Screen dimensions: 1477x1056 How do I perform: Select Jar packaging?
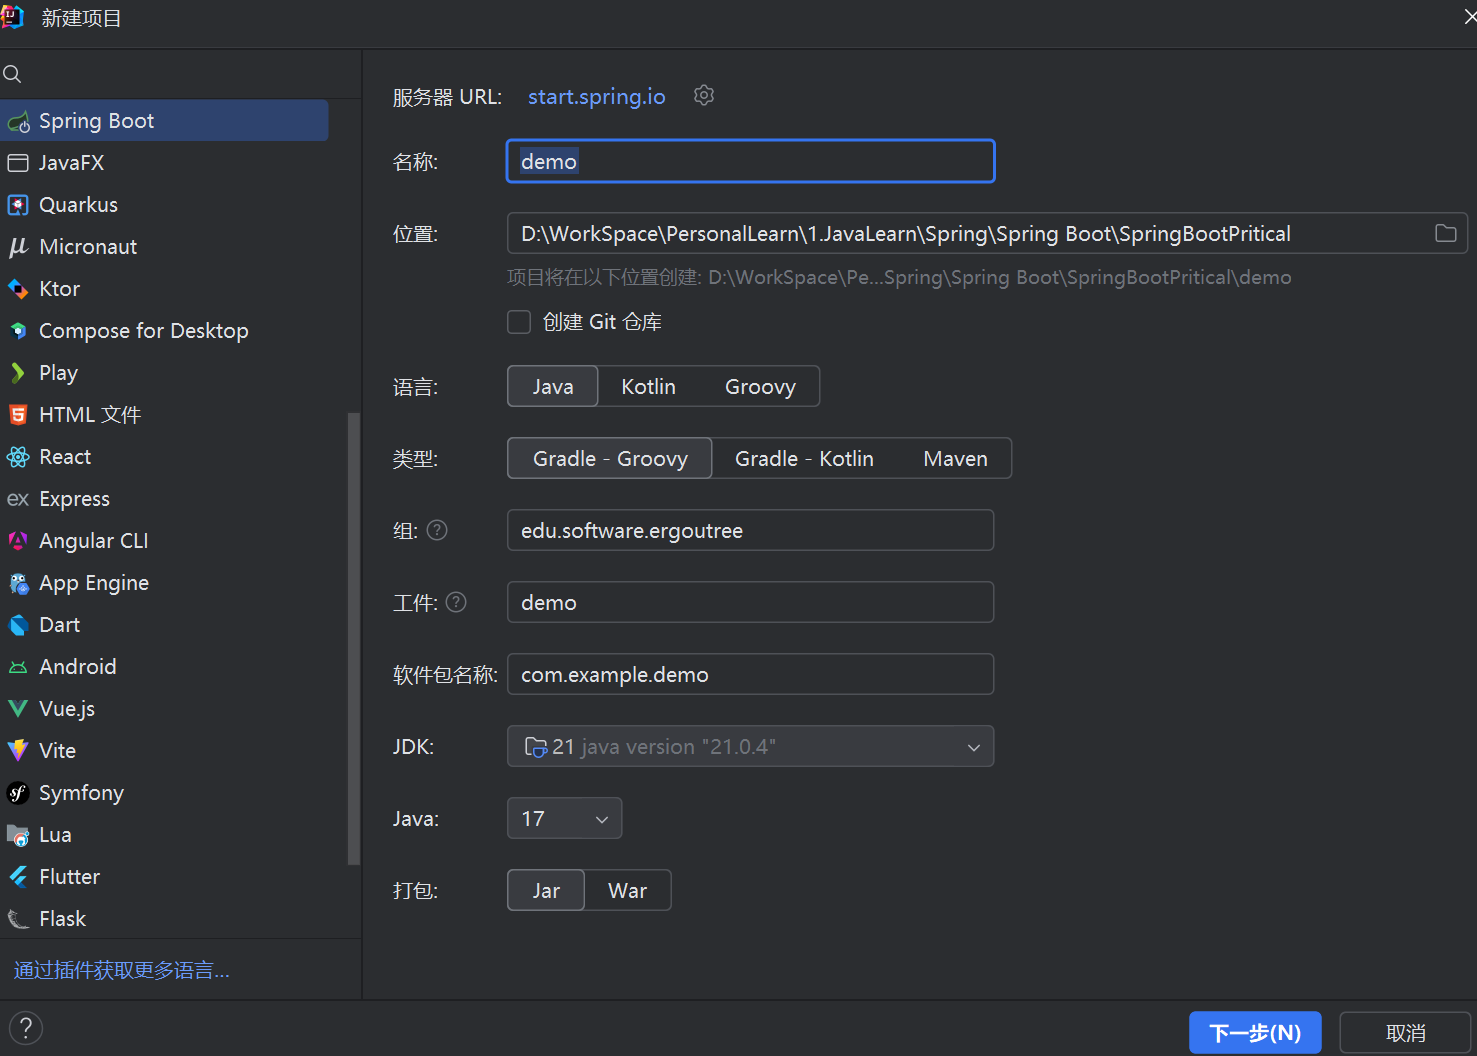point(546,890)
